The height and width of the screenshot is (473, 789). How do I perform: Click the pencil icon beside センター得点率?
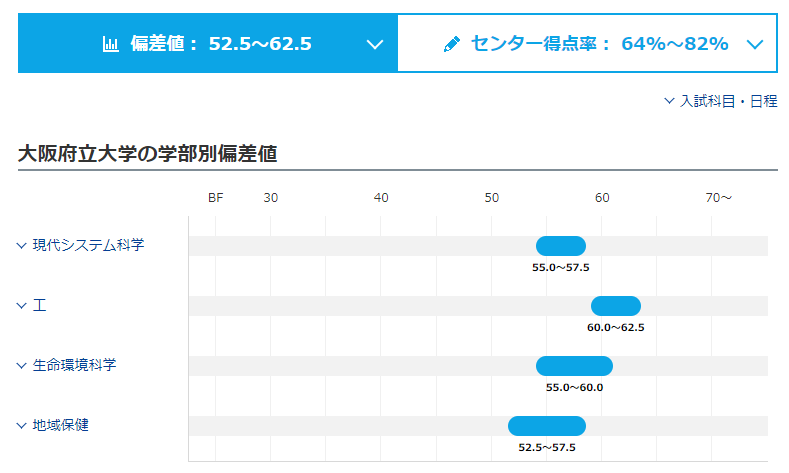tap(451, 44)
